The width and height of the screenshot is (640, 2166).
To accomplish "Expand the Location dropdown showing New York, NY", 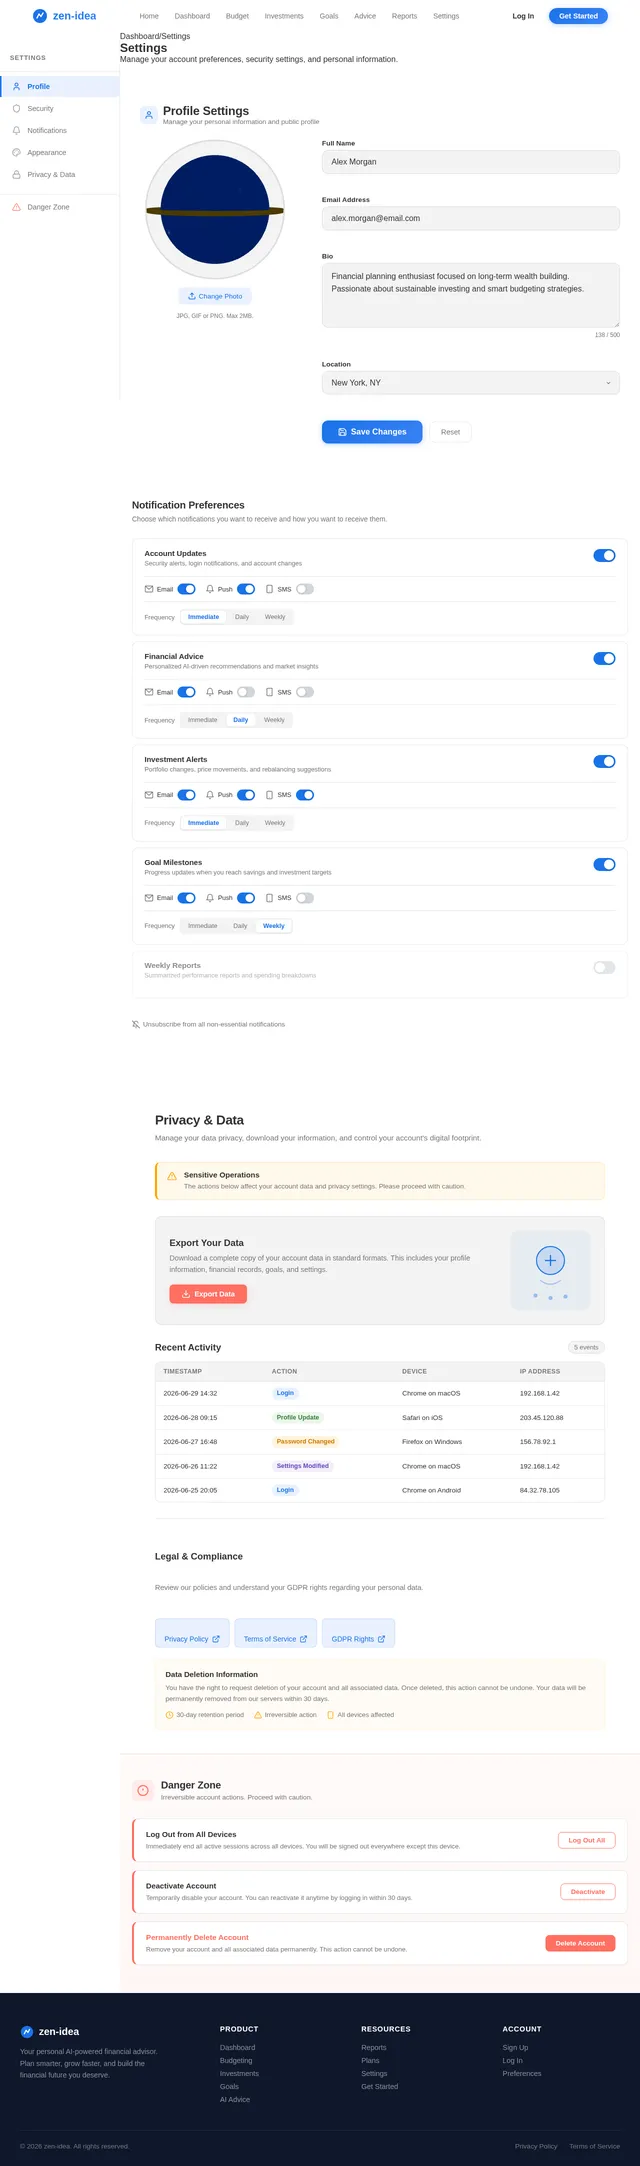I will coord(471,383).
